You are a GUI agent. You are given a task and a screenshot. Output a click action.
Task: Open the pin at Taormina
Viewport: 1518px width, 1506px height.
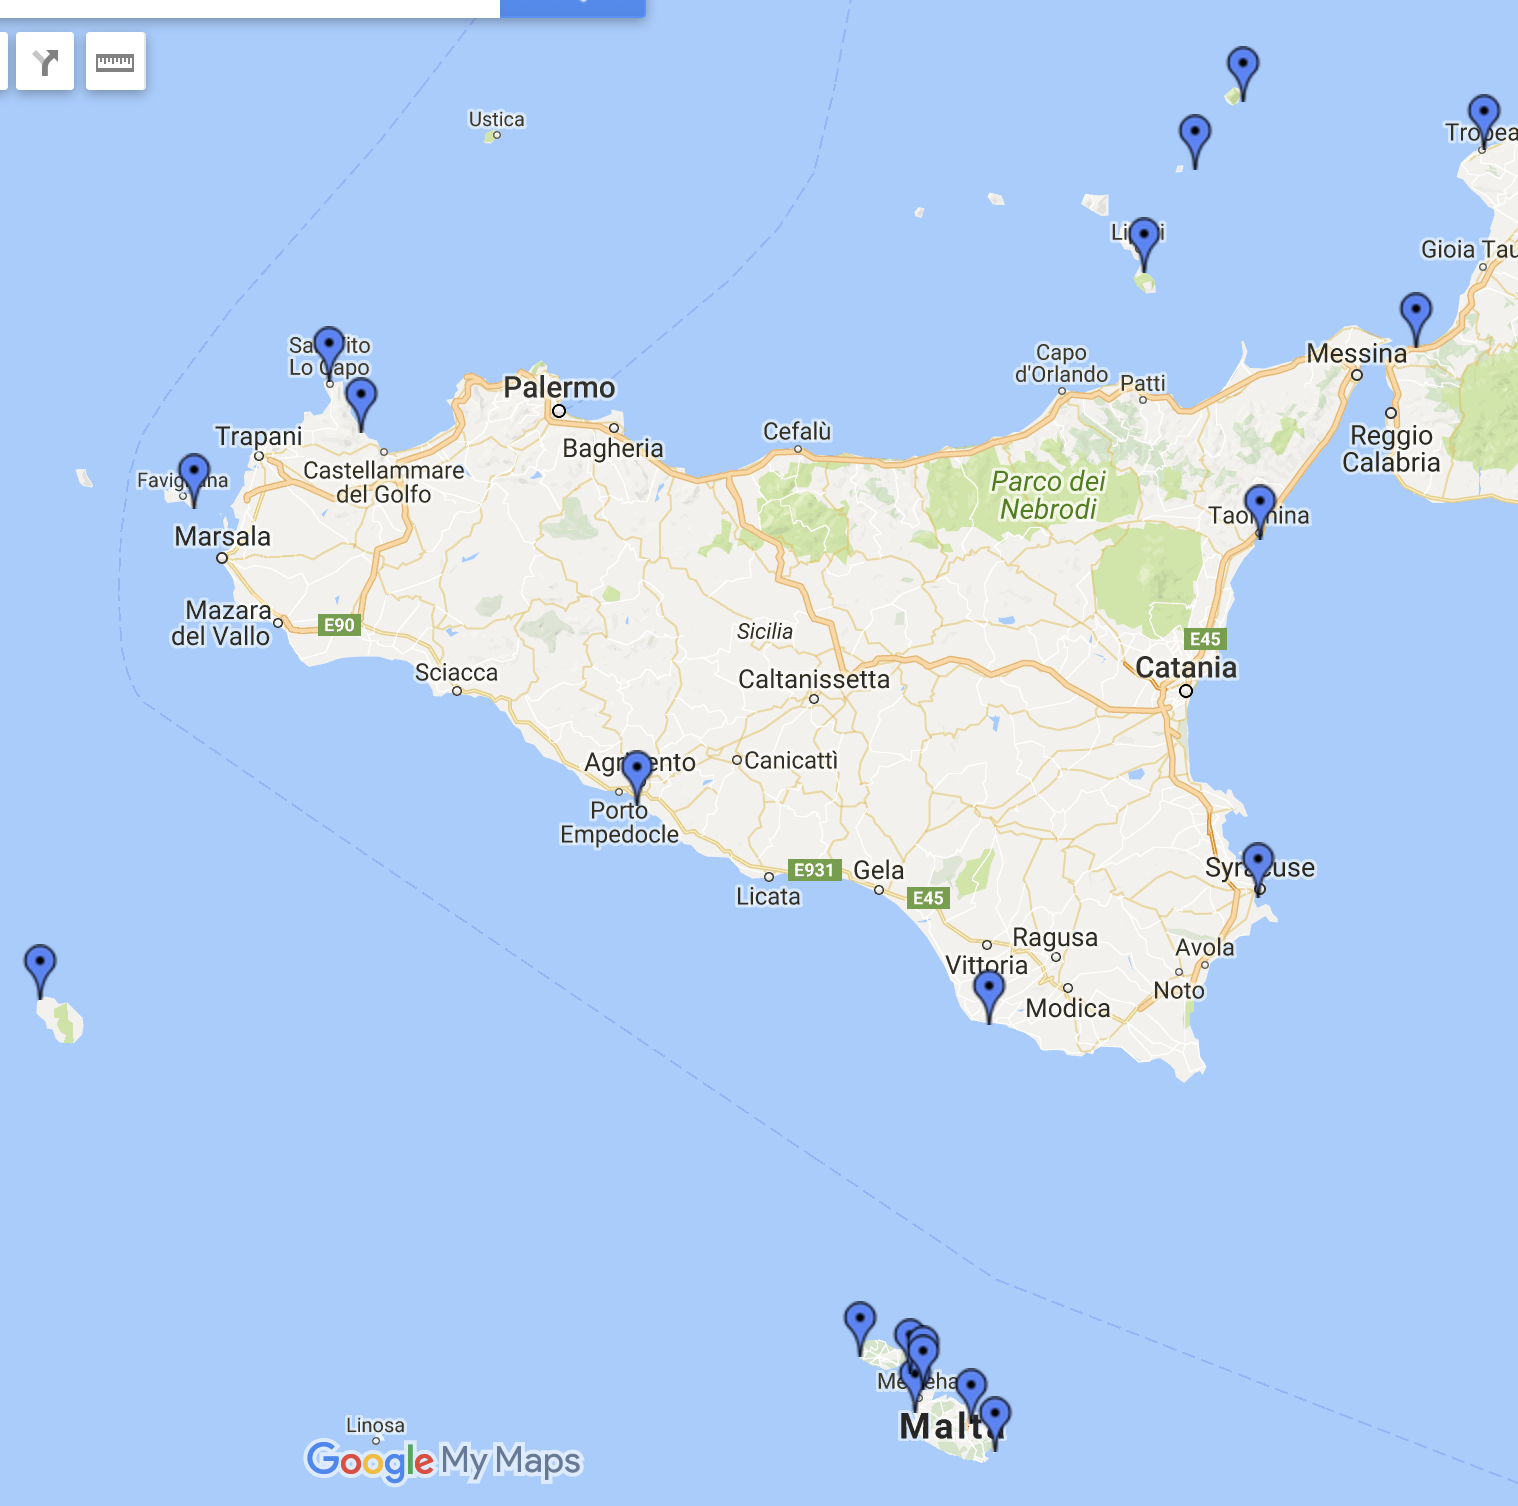click(x=1259, y=505)
